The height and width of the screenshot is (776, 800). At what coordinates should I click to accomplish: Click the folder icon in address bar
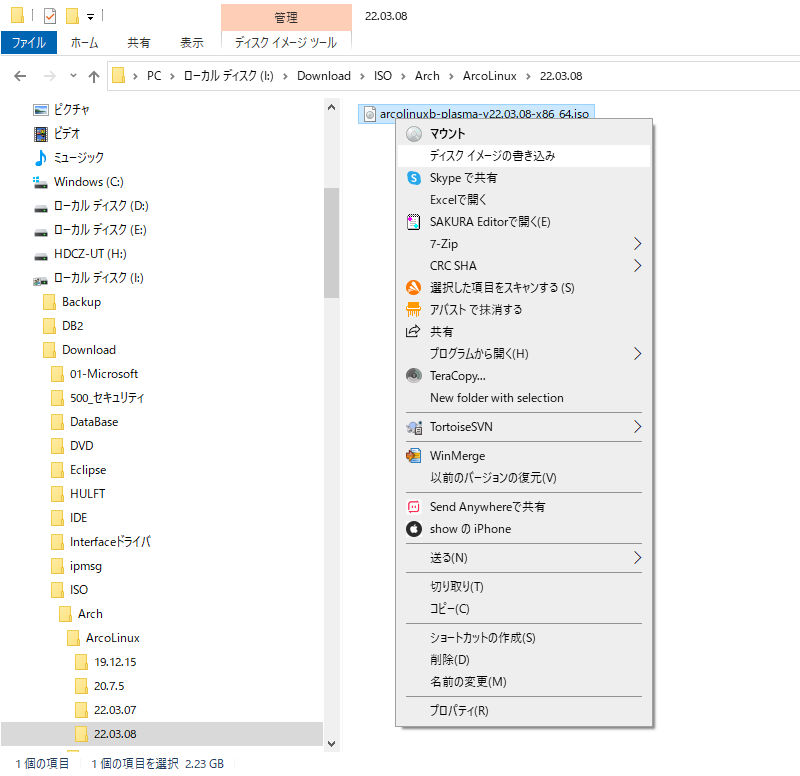[118, 76]
